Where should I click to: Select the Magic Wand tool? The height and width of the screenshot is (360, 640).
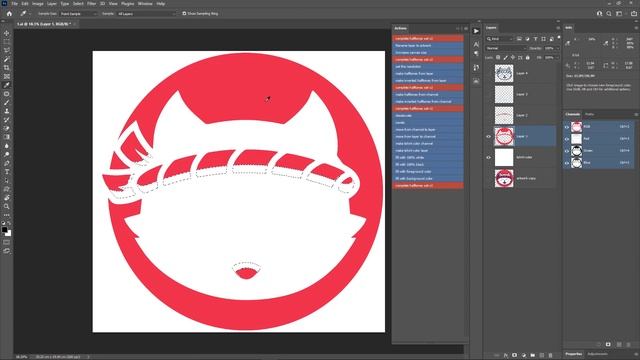click(7, 60)
